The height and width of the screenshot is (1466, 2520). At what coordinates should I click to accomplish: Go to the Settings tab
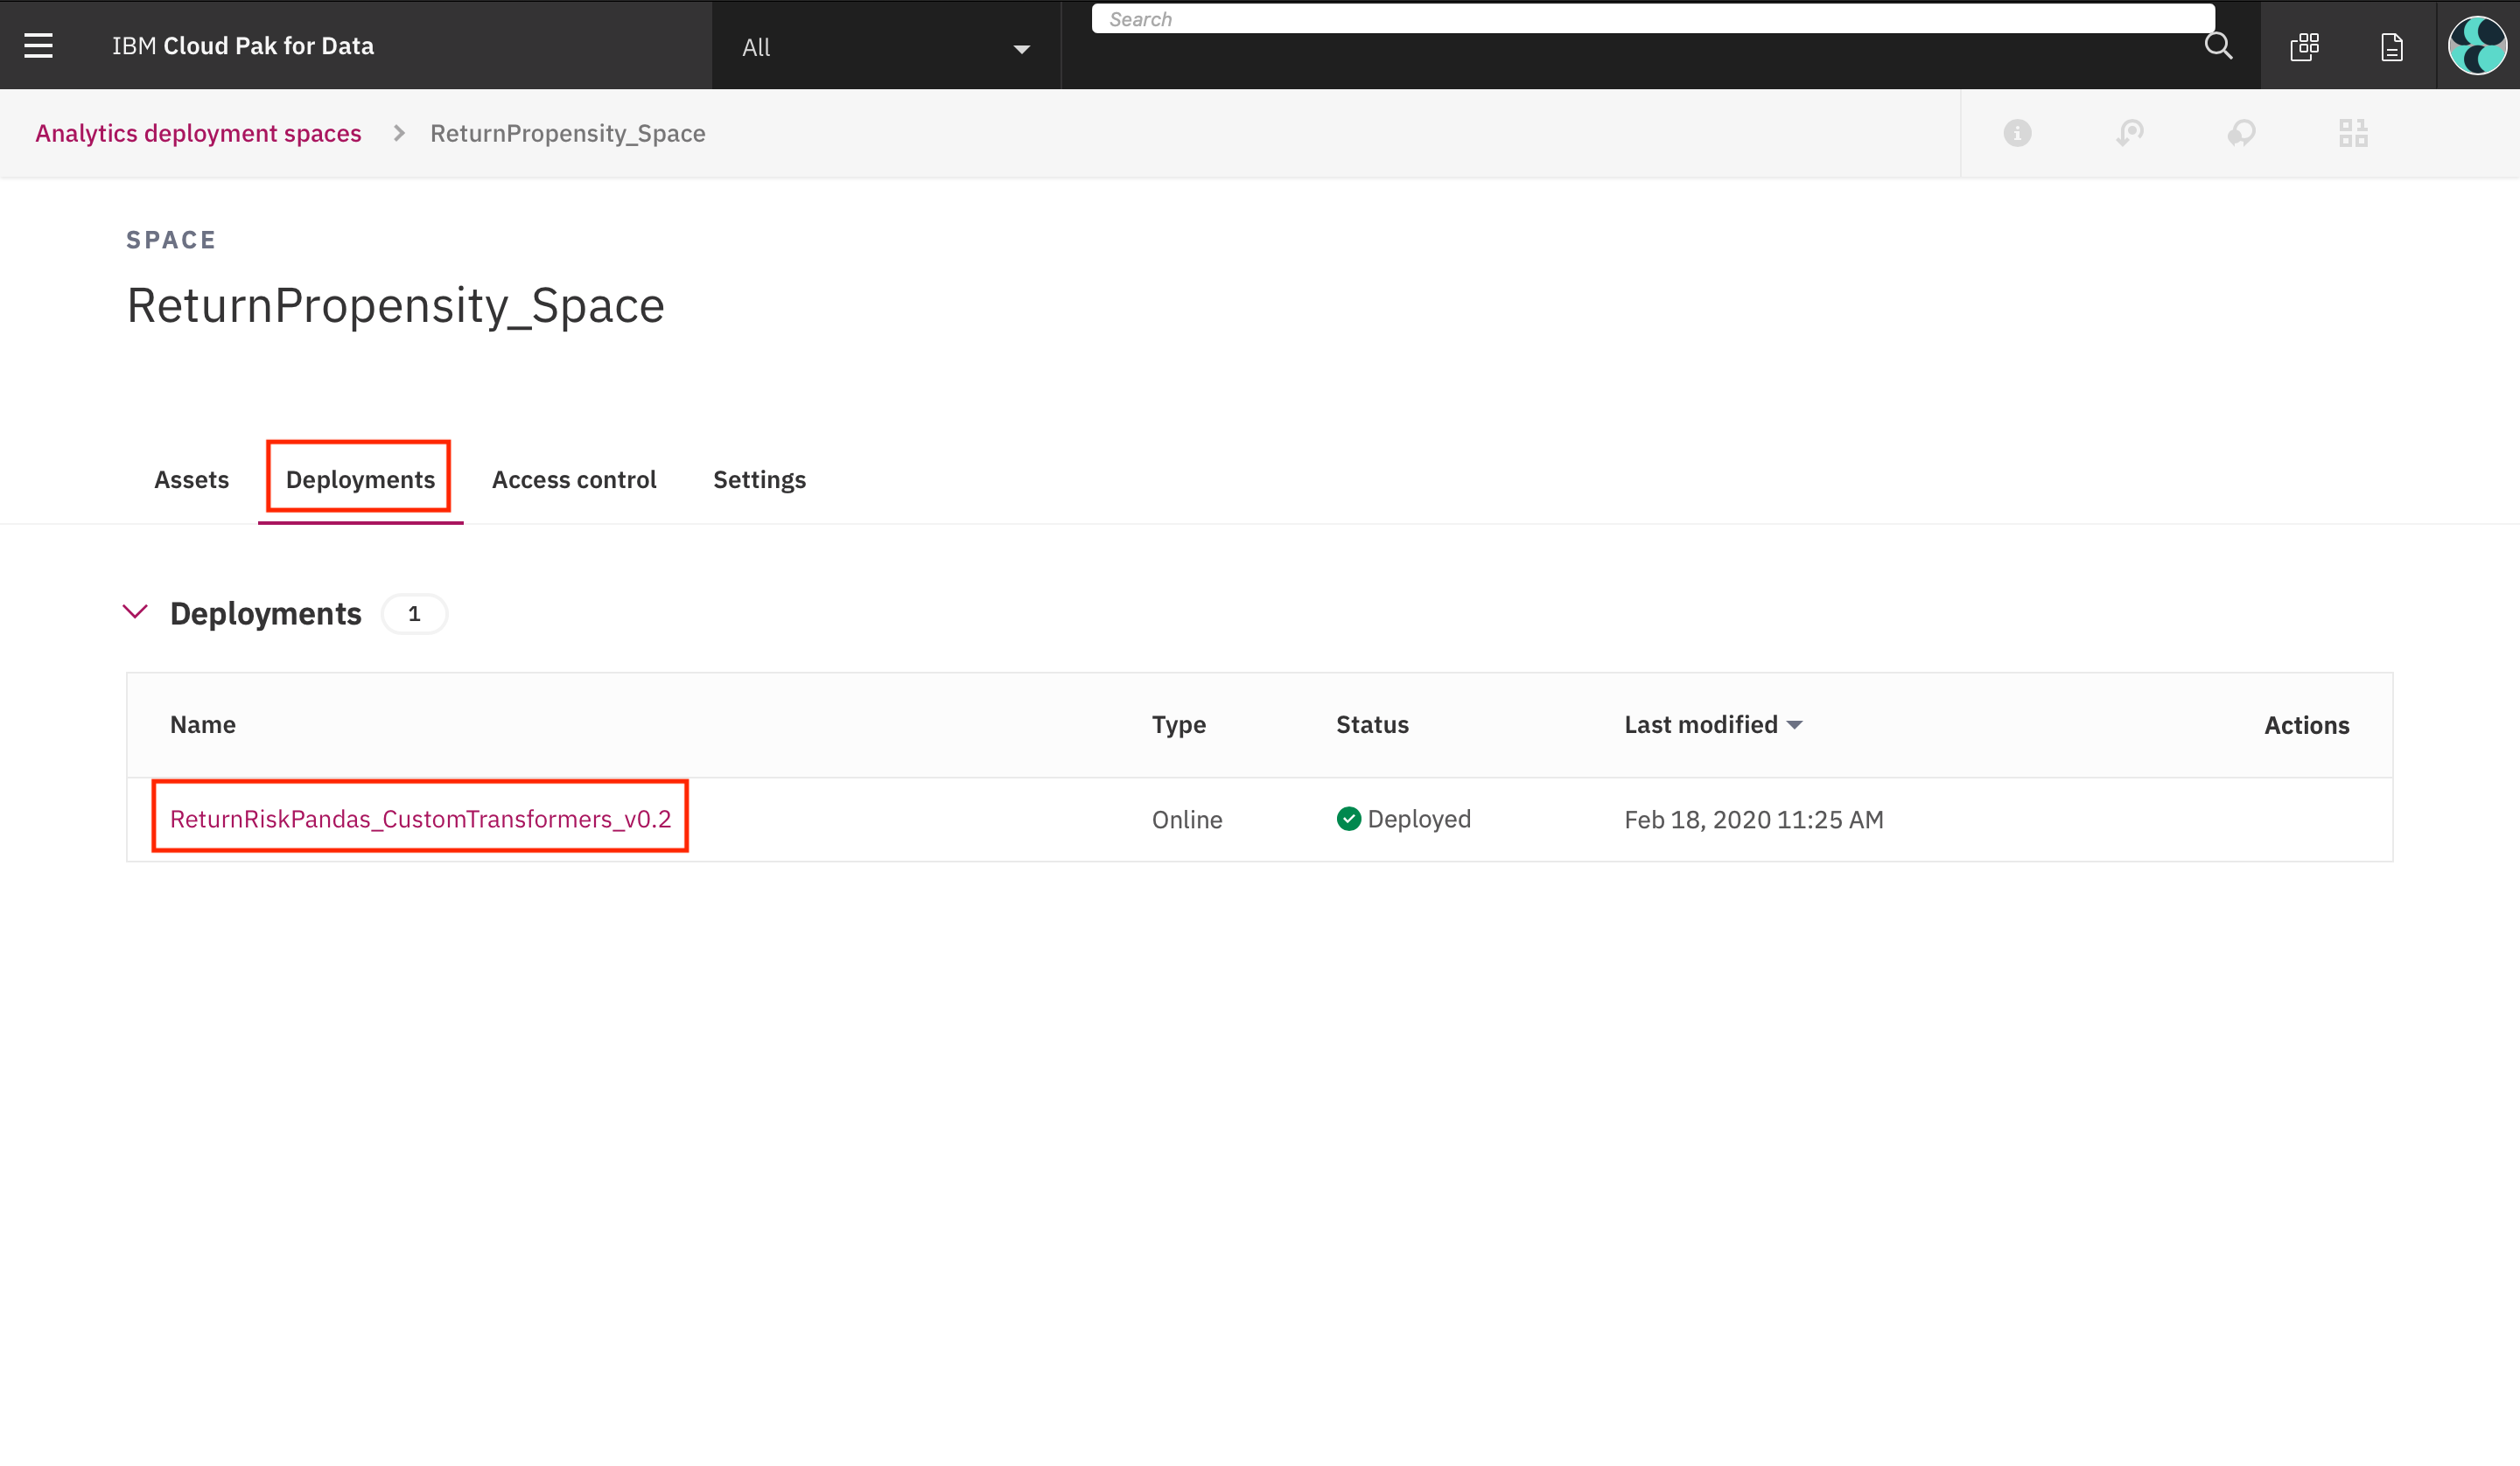coord(759,480)
